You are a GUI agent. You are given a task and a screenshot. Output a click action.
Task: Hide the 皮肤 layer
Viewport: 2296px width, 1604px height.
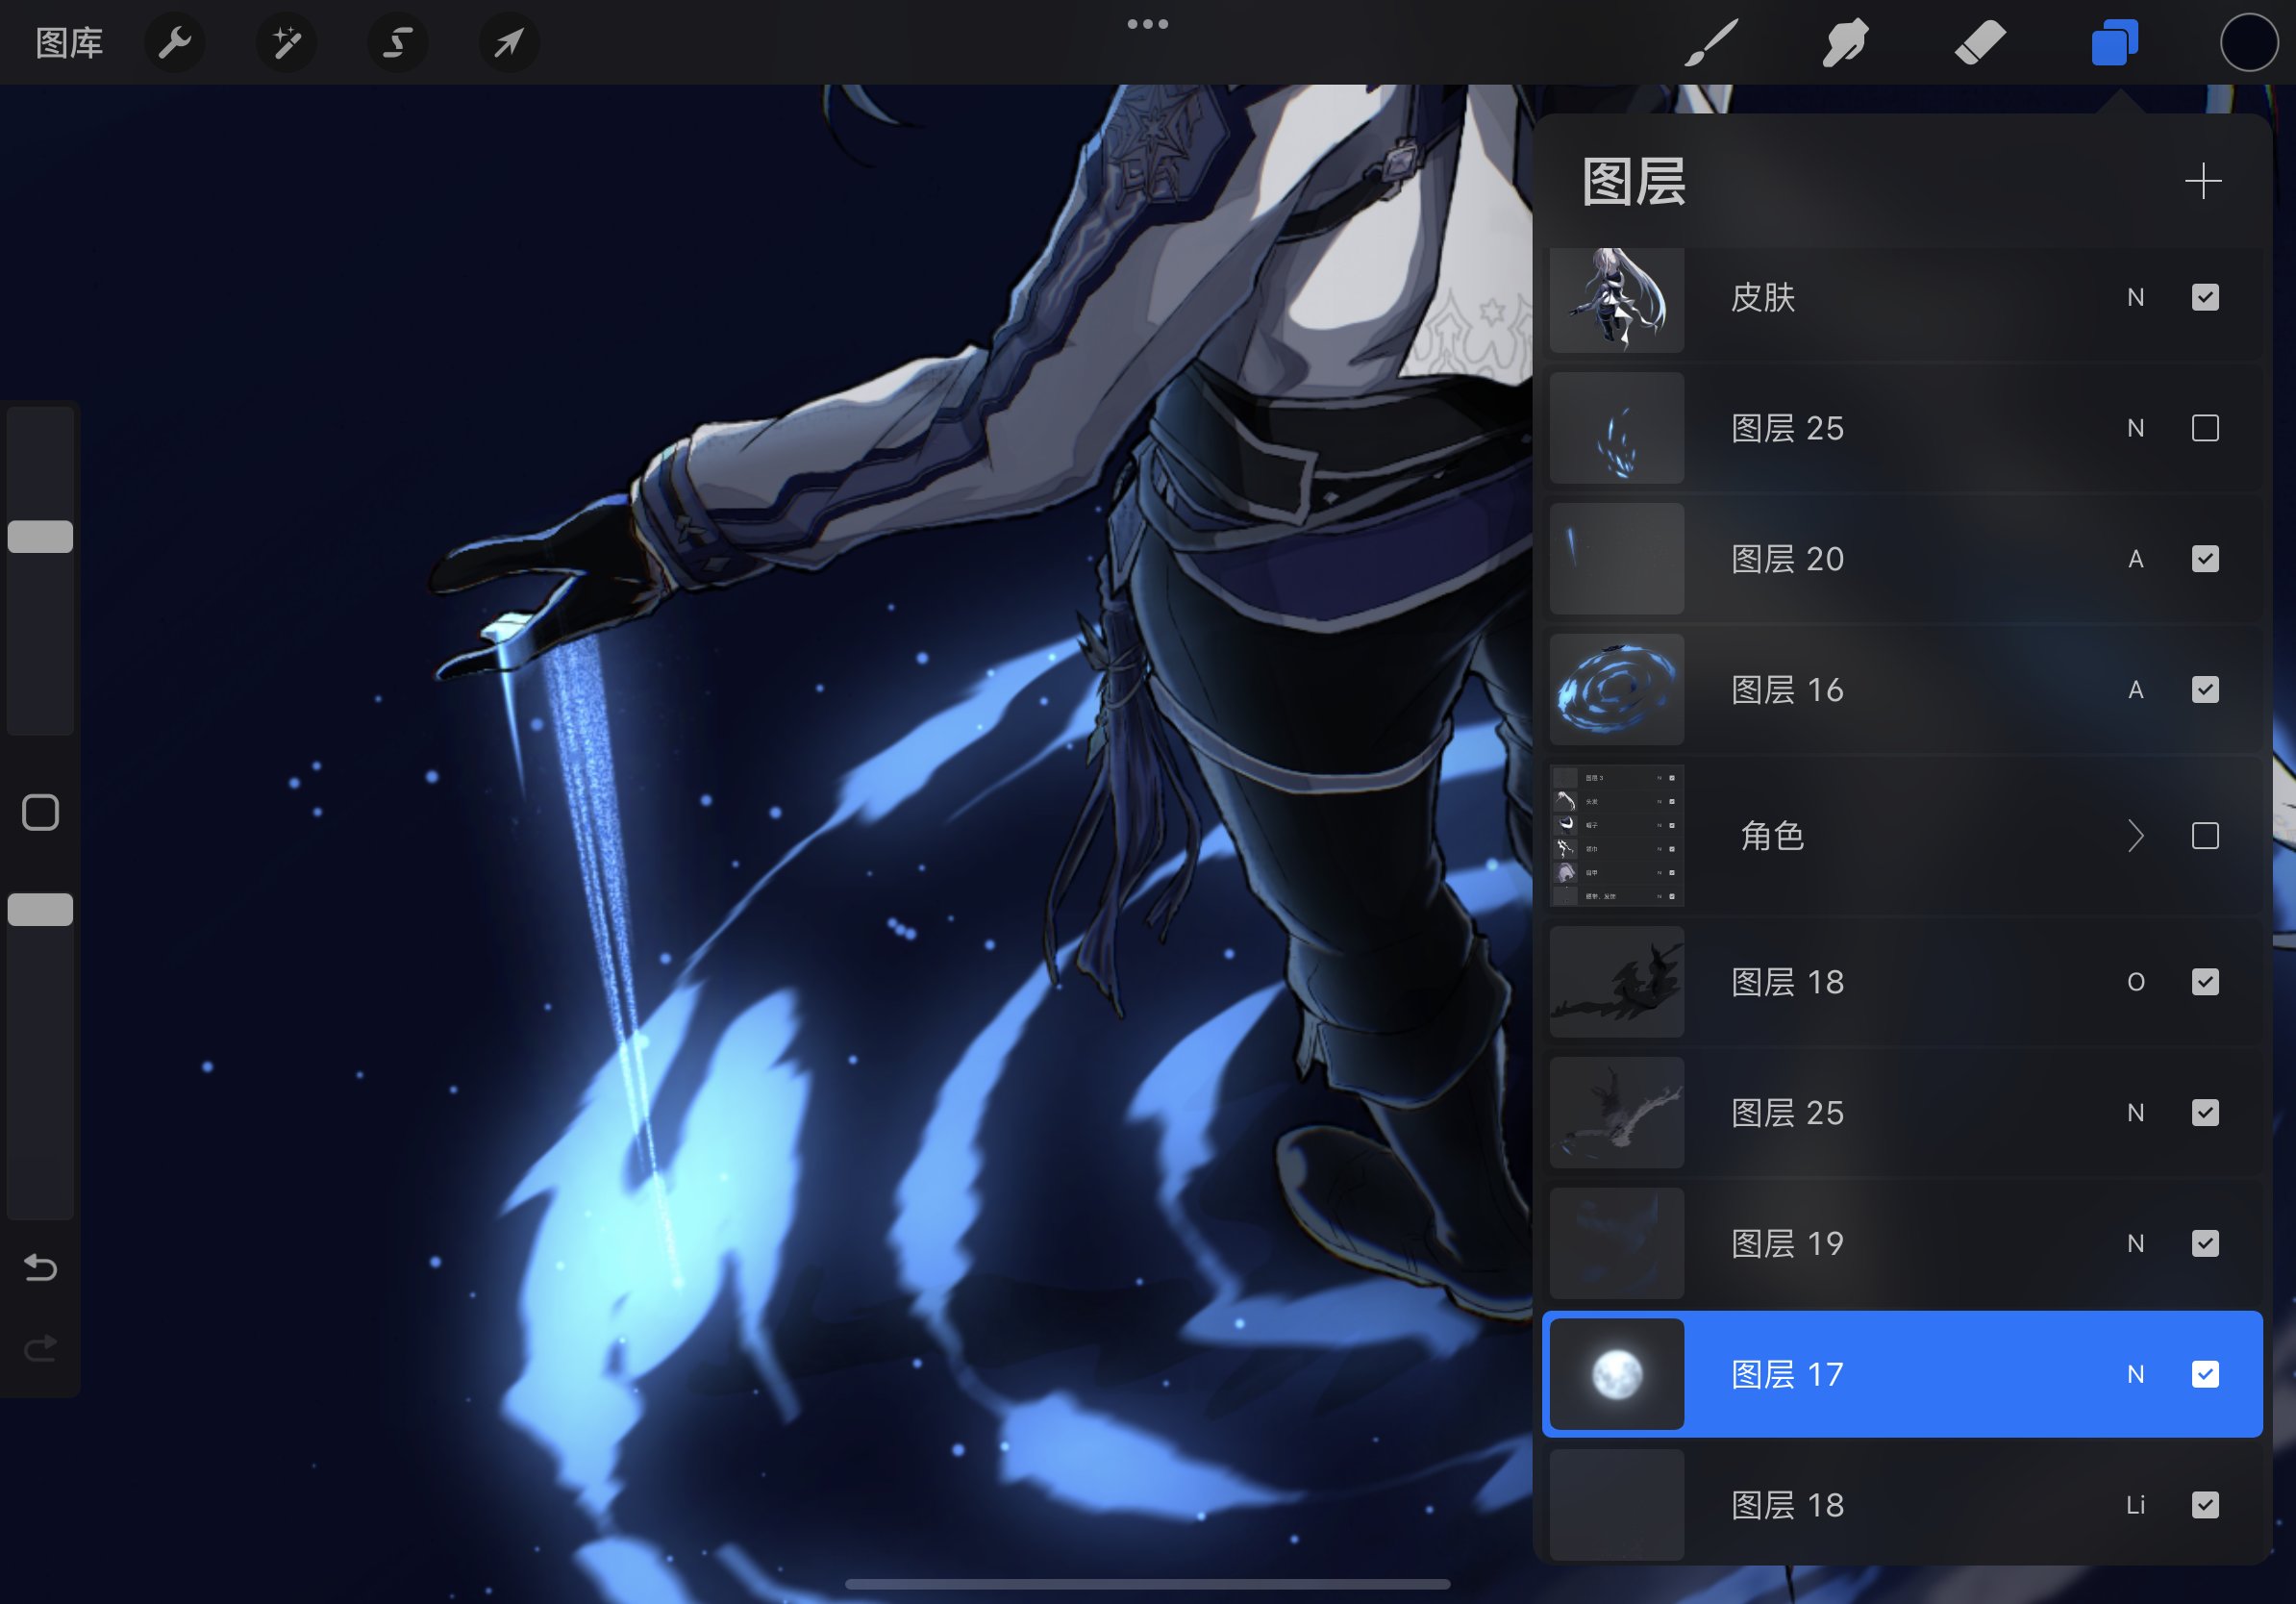pos(2205,297)
